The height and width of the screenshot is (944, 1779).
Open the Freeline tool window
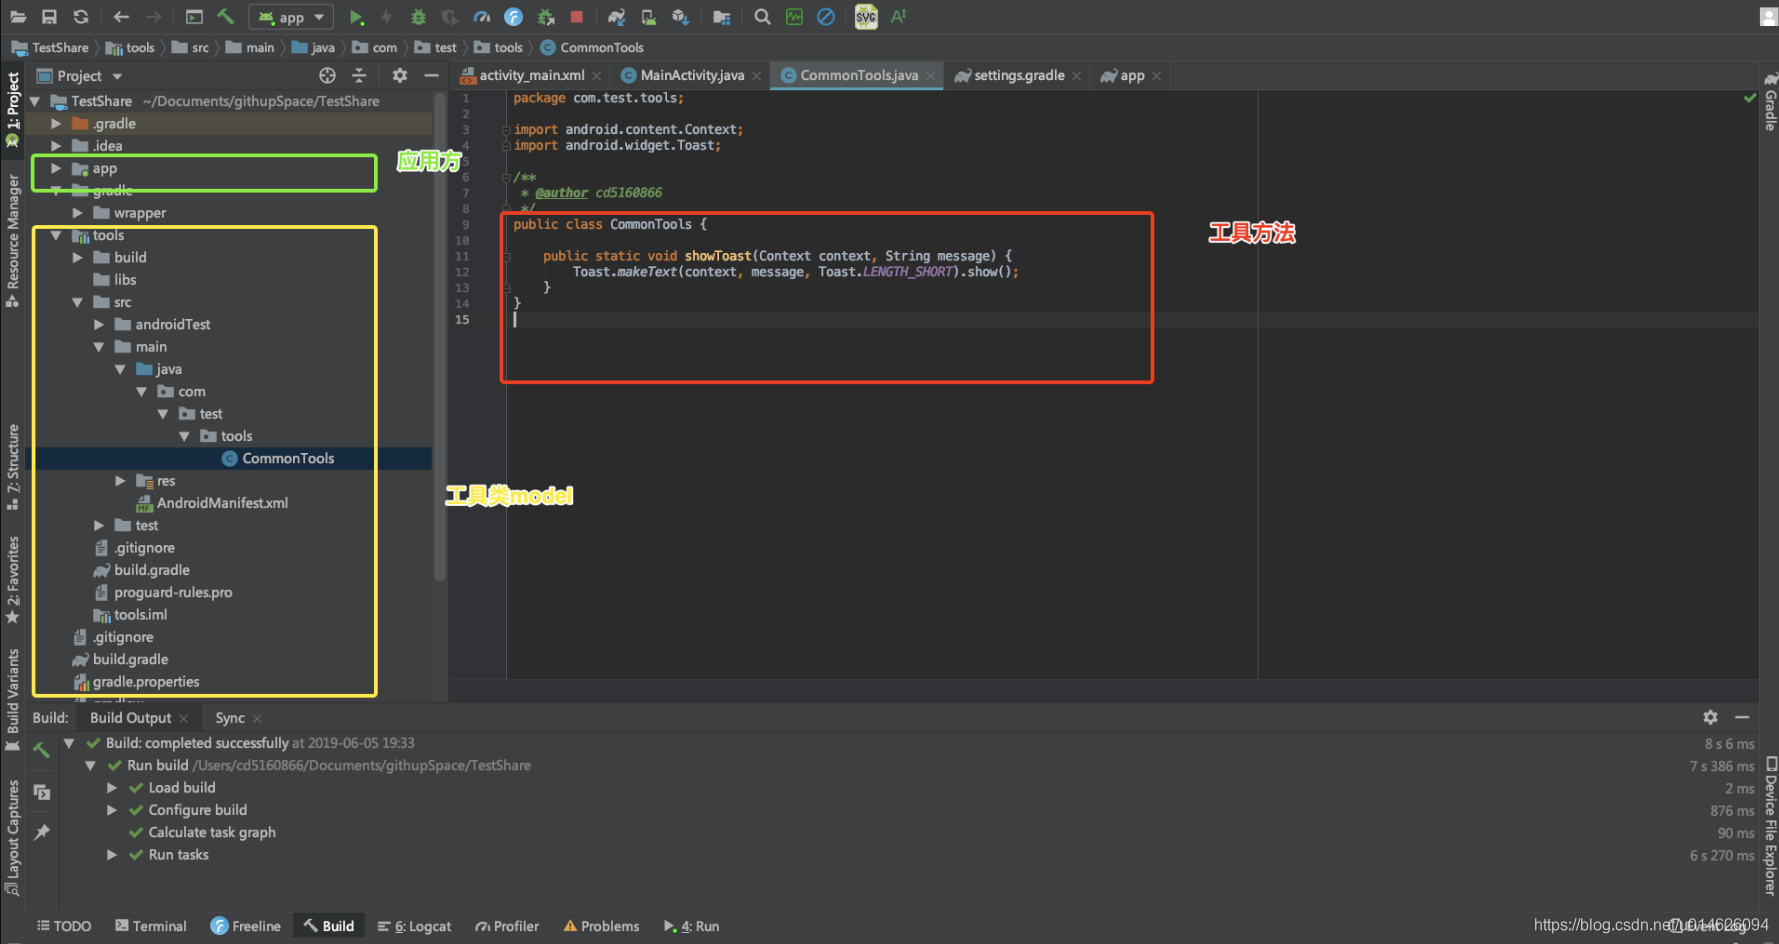tap(246, 926)
